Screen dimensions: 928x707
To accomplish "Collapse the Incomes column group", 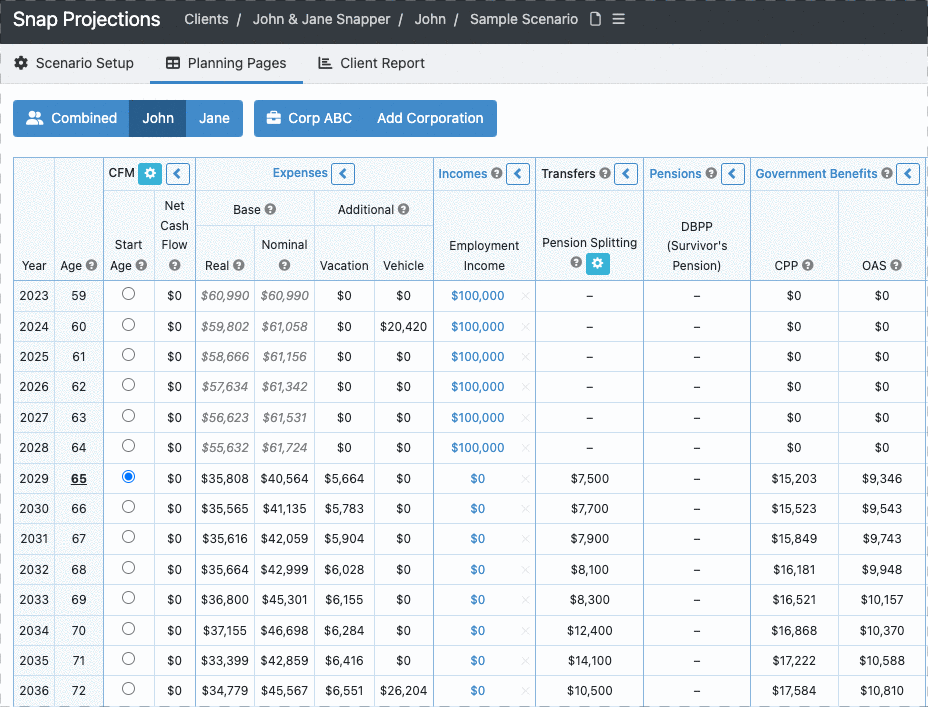I will click(518, 174).
